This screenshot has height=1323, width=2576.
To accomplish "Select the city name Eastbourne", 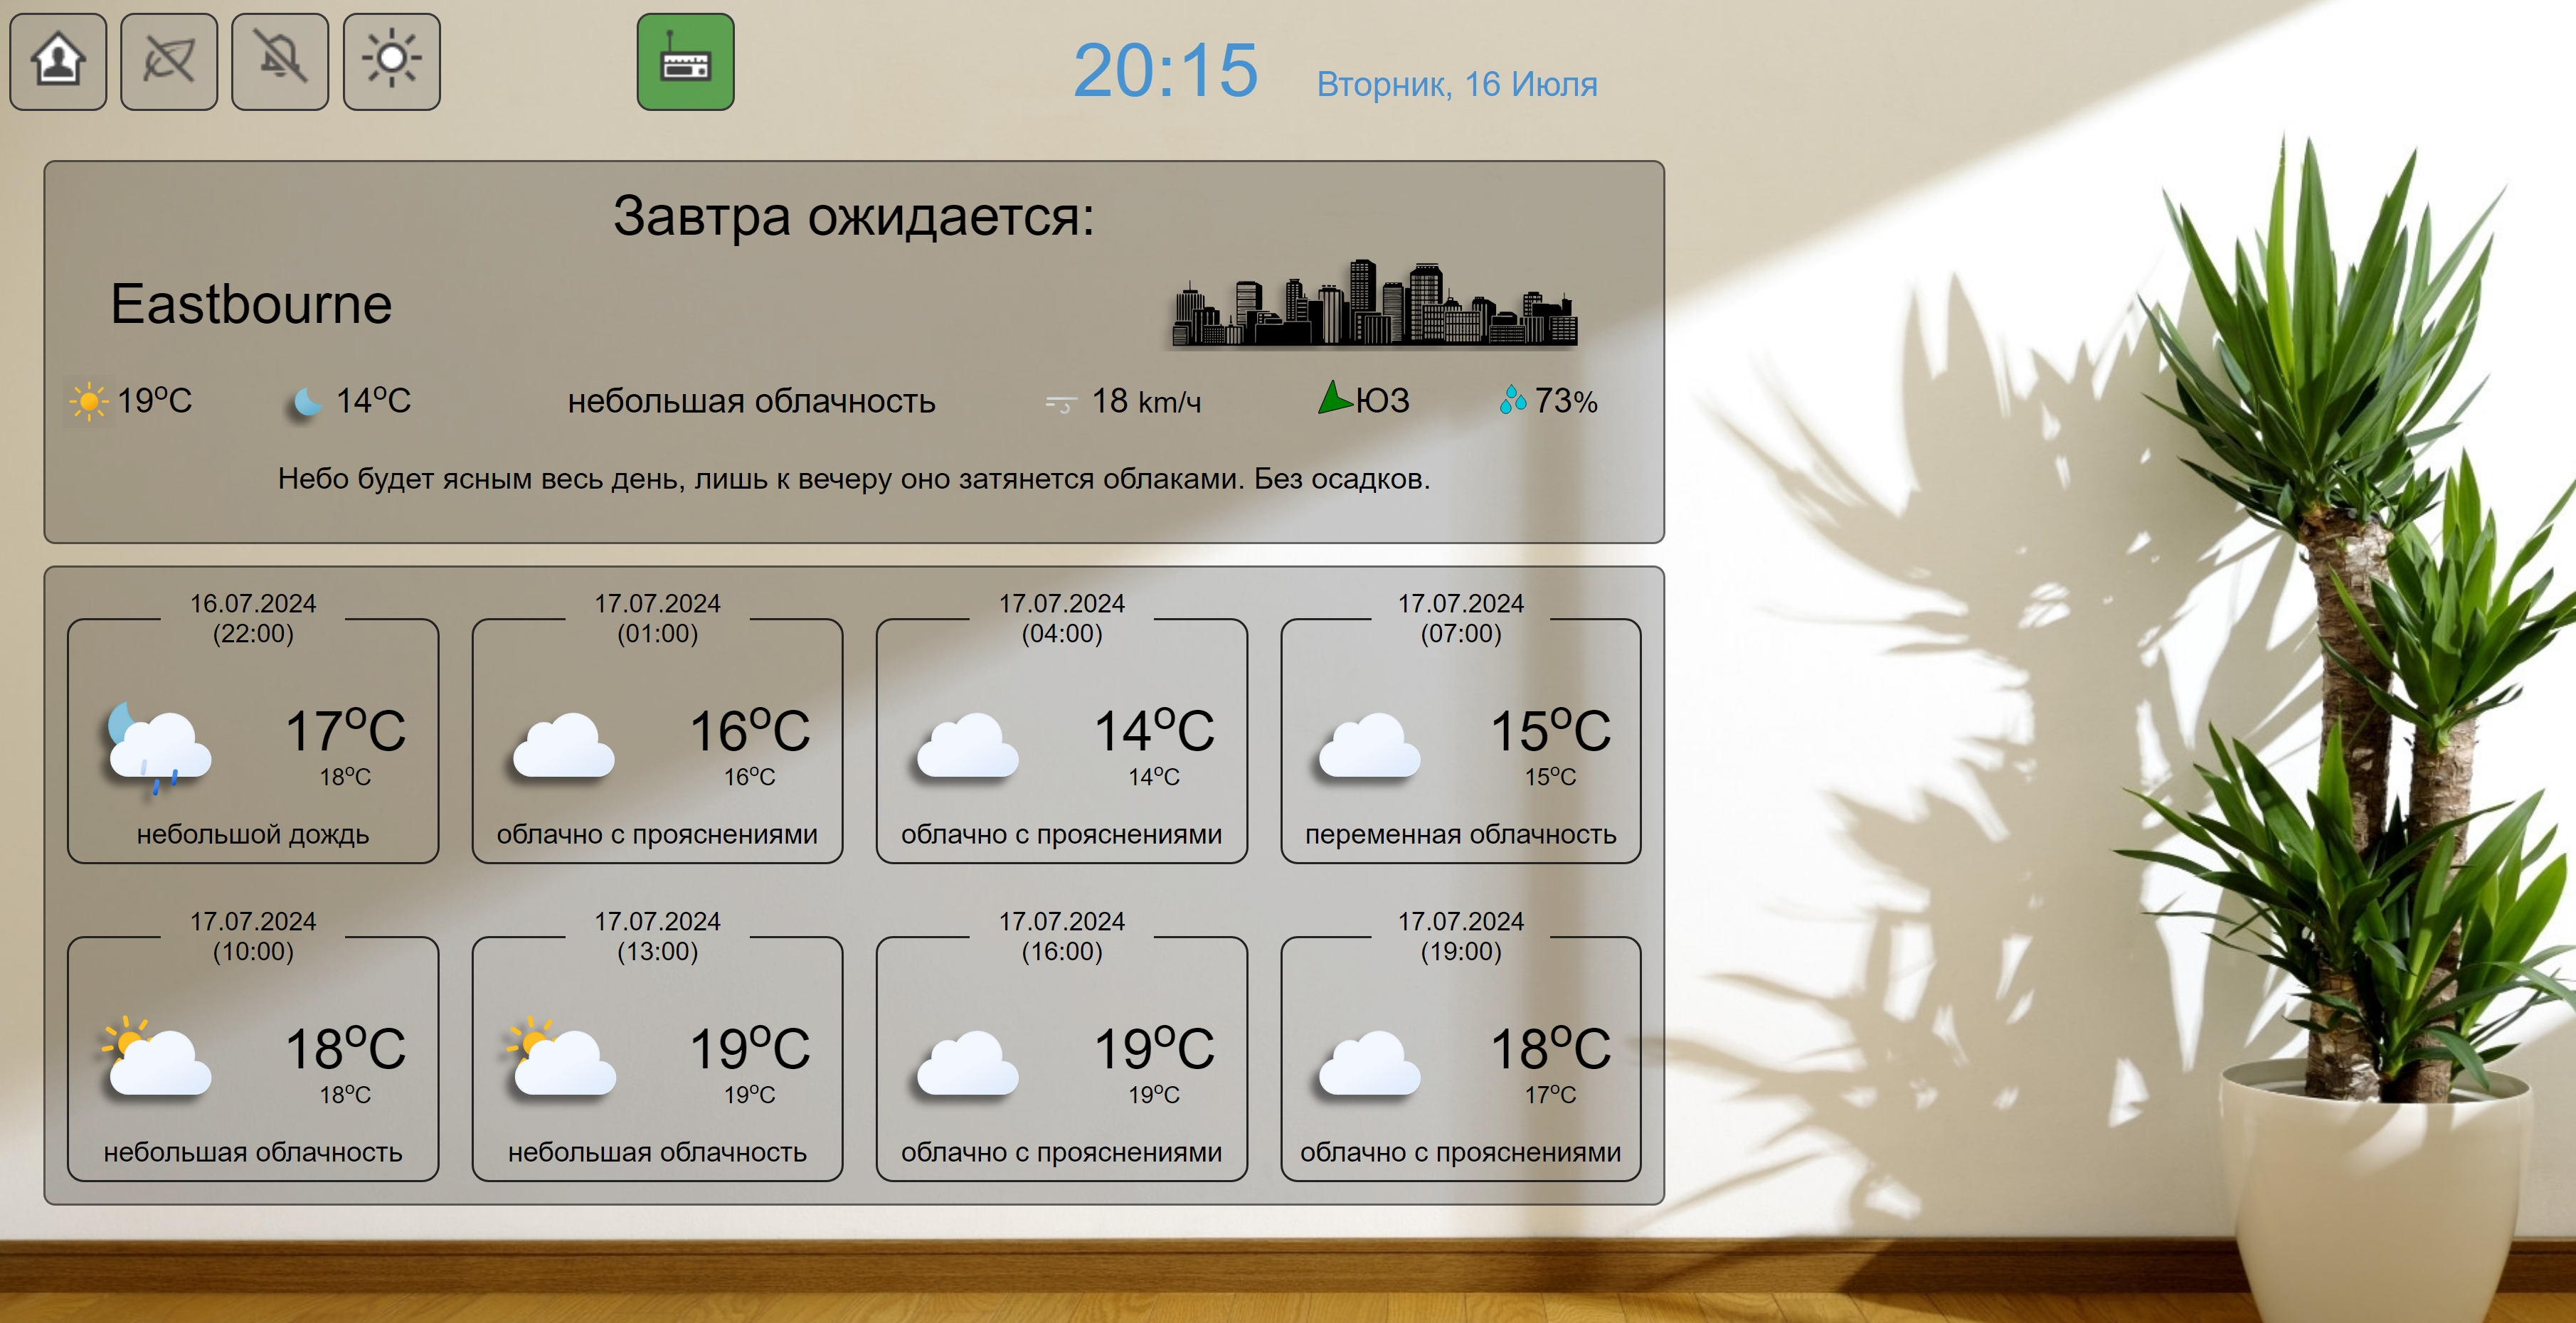I will 253,306.
